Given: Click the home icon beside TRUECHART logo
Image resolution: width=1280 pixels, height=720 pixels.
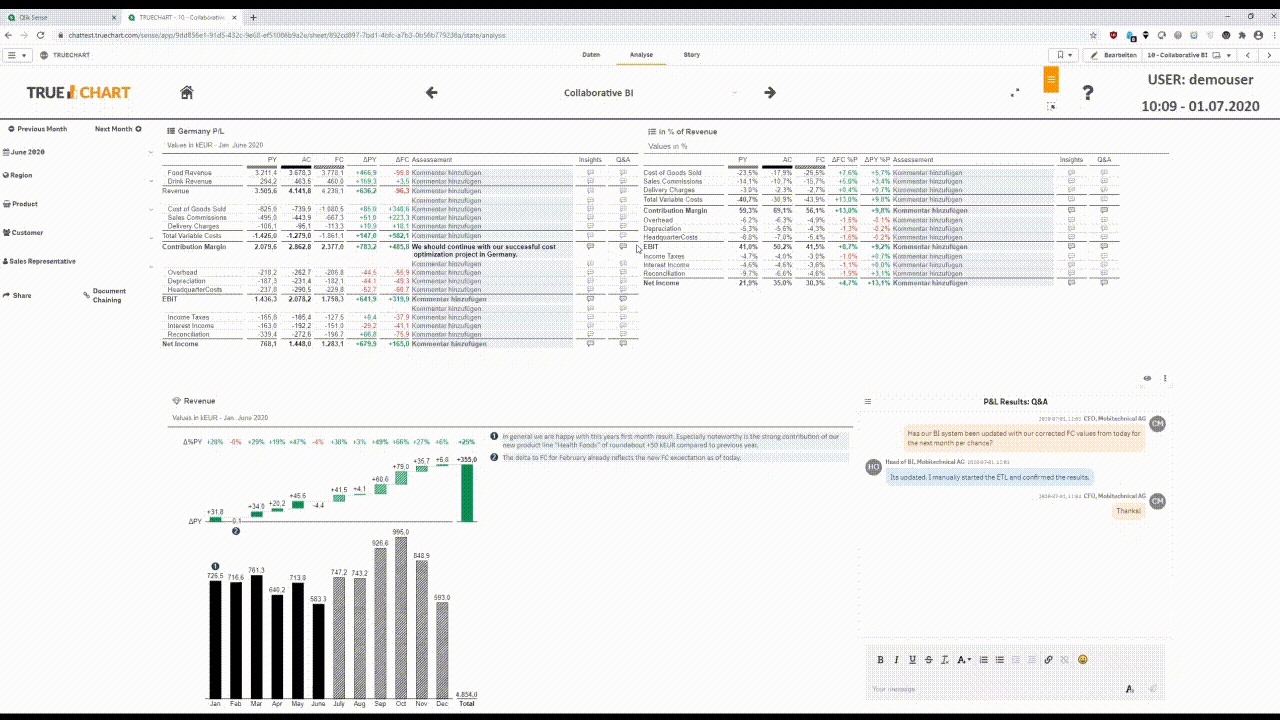Looking at the screenshot, I should tap(186, 92).
